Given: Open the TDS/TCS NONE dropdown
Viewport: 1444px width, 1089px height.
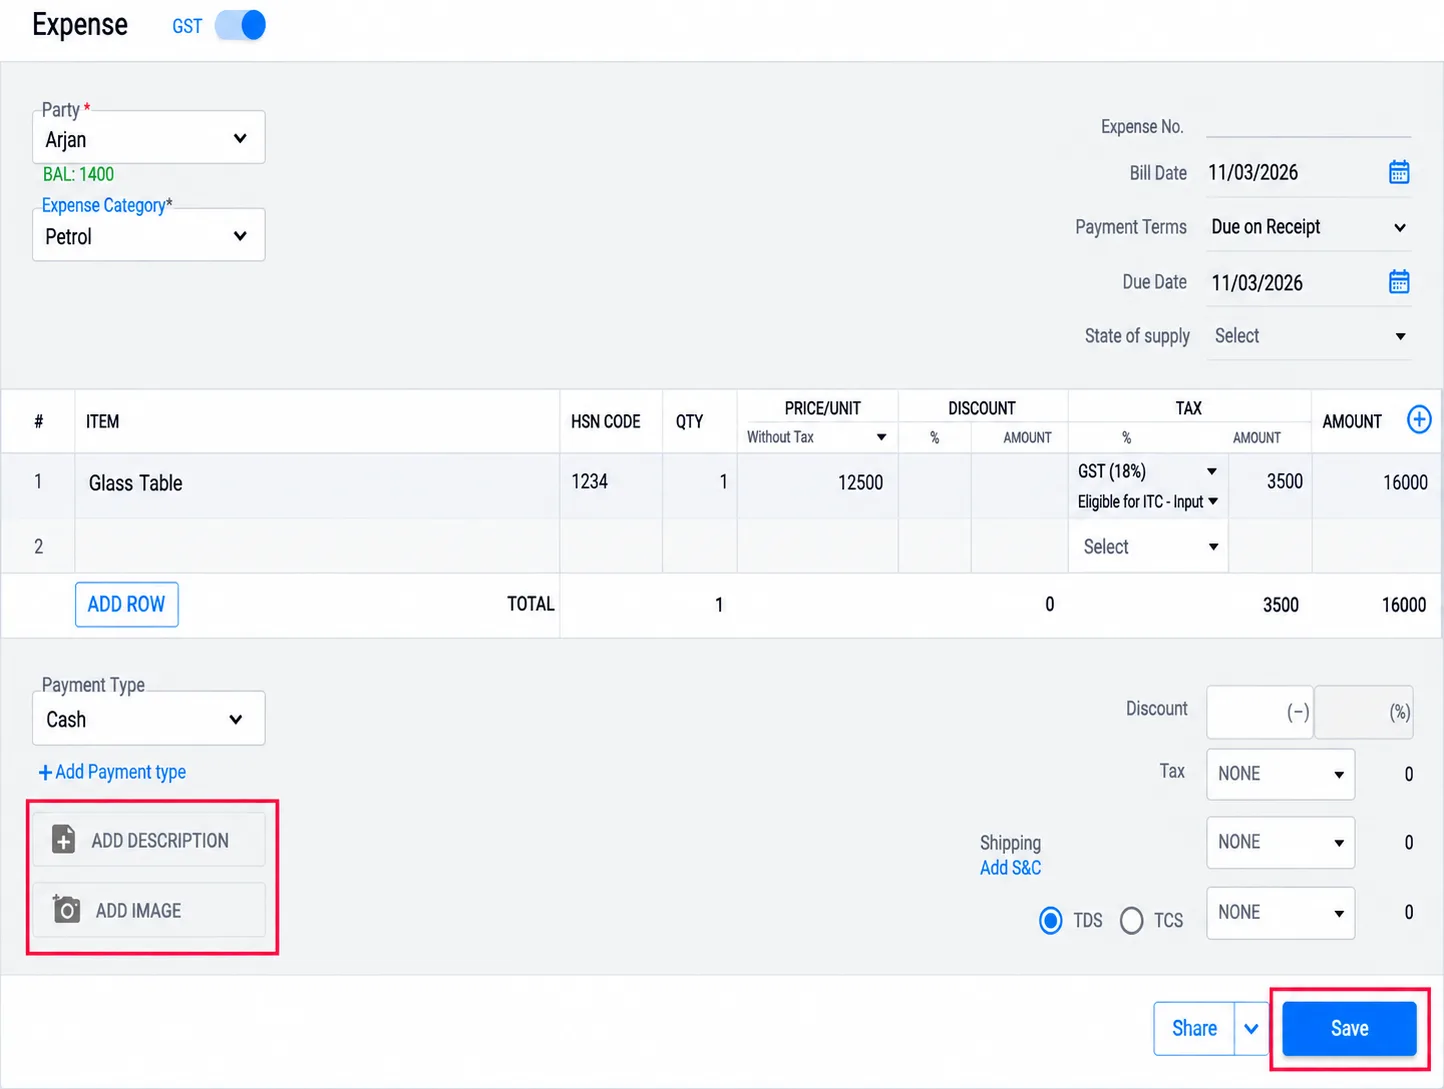Looking at the screenshot, I should [1280, 912].
